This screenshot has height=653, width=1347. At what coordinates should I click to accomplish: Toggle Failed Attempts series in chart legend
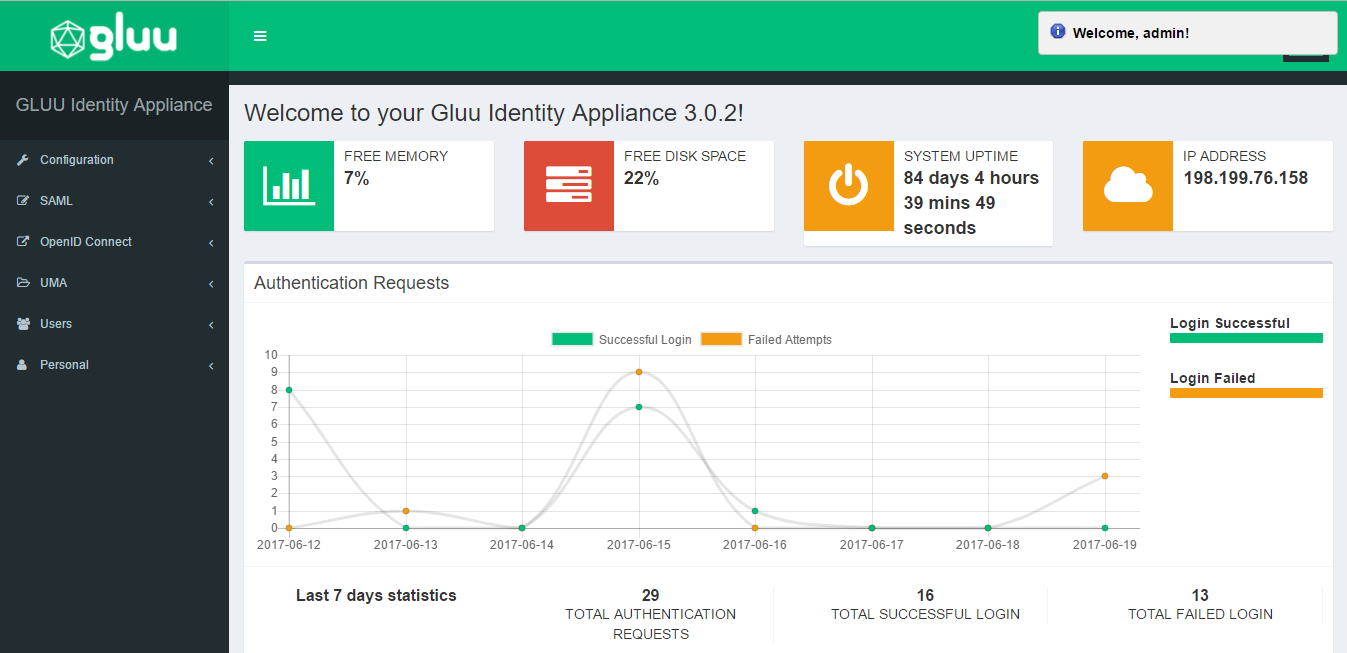tap(766, 340)
